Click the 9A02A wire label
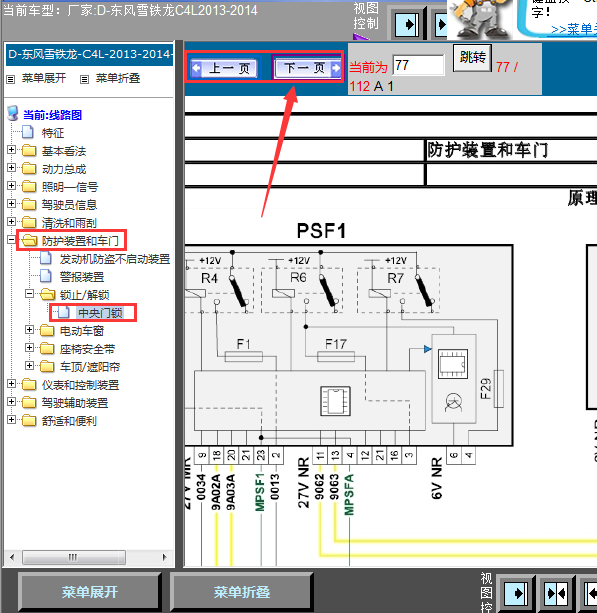This screenshot has width=597, height=613. click(x=216, y=492)
